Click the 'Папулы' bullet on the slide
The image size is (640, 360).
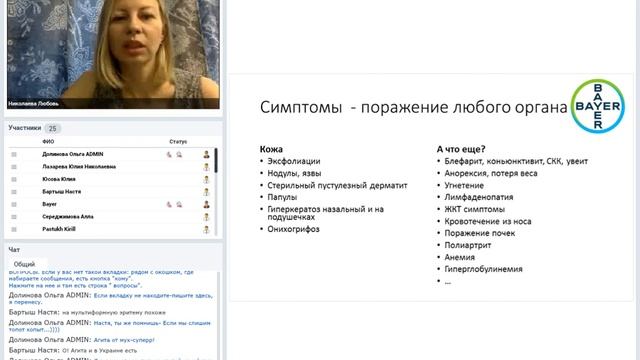pyautogui.click(x=282, y=197)
